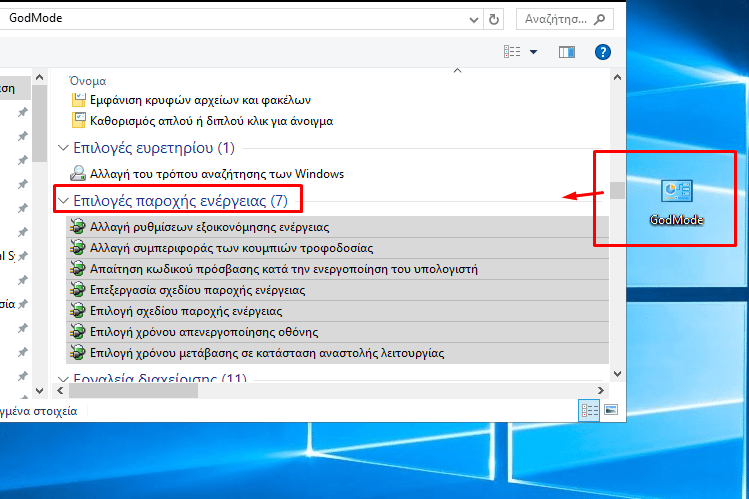This screenshot has width=749, height=499.
Task: Click the file list vertical scrollbar thumb
Action: 617,190
